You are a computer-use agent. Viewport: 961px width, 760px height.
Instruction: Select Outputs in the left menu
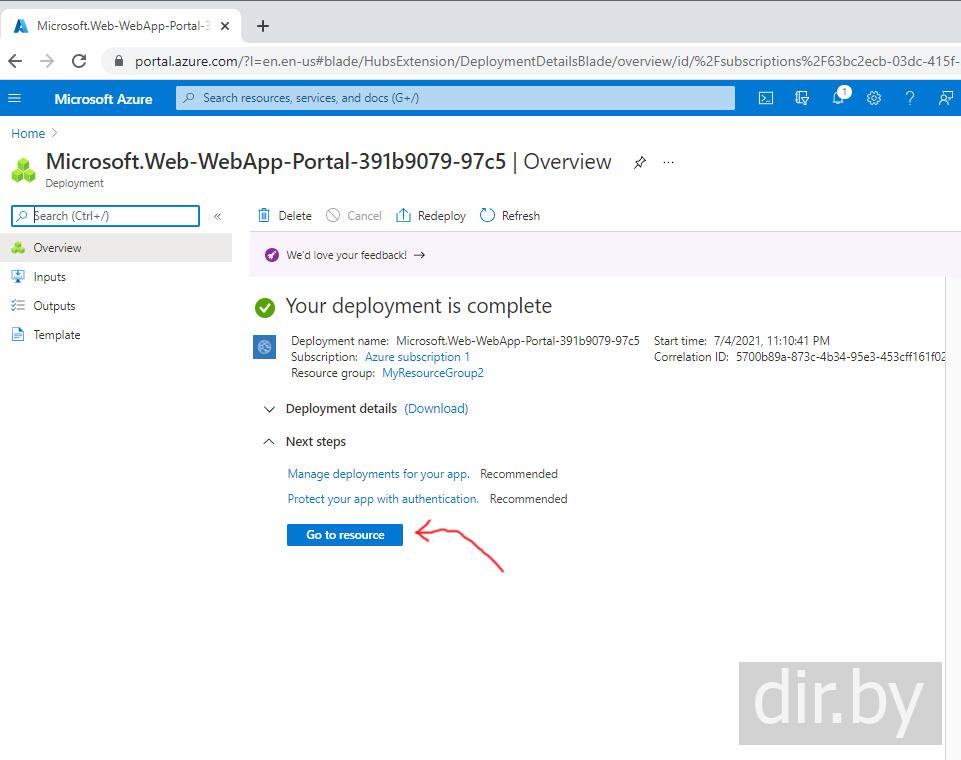tap(54, 306)
